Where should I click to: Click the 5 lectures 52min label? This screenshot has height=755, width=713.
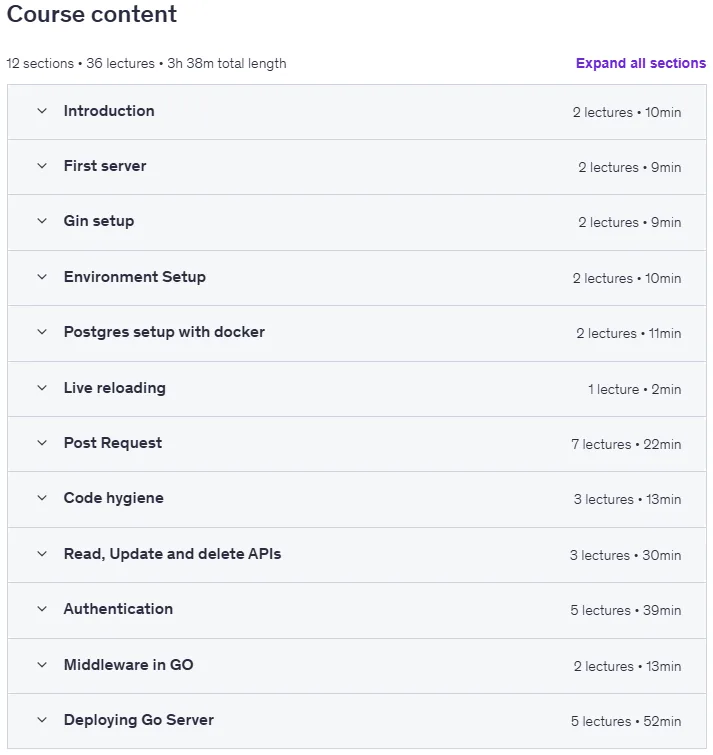pyautogui.click(x=626, y=721)
